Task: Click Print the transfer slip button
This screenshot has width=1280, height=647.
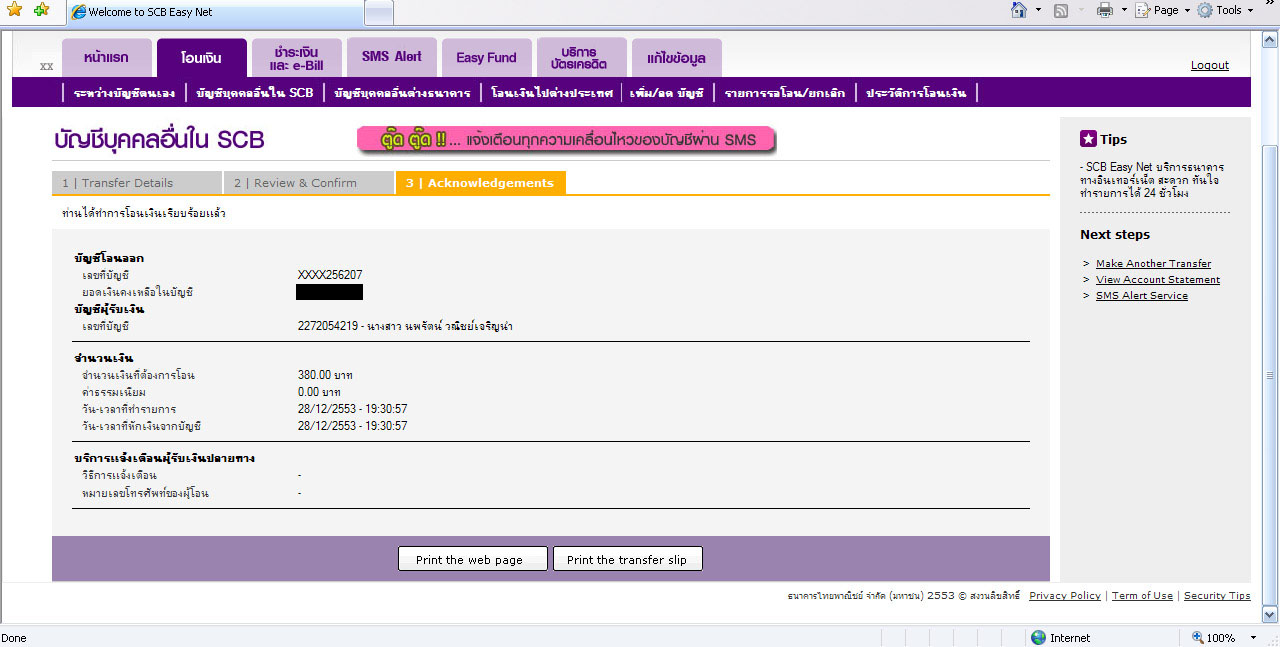Action: (x=628, y=559)
